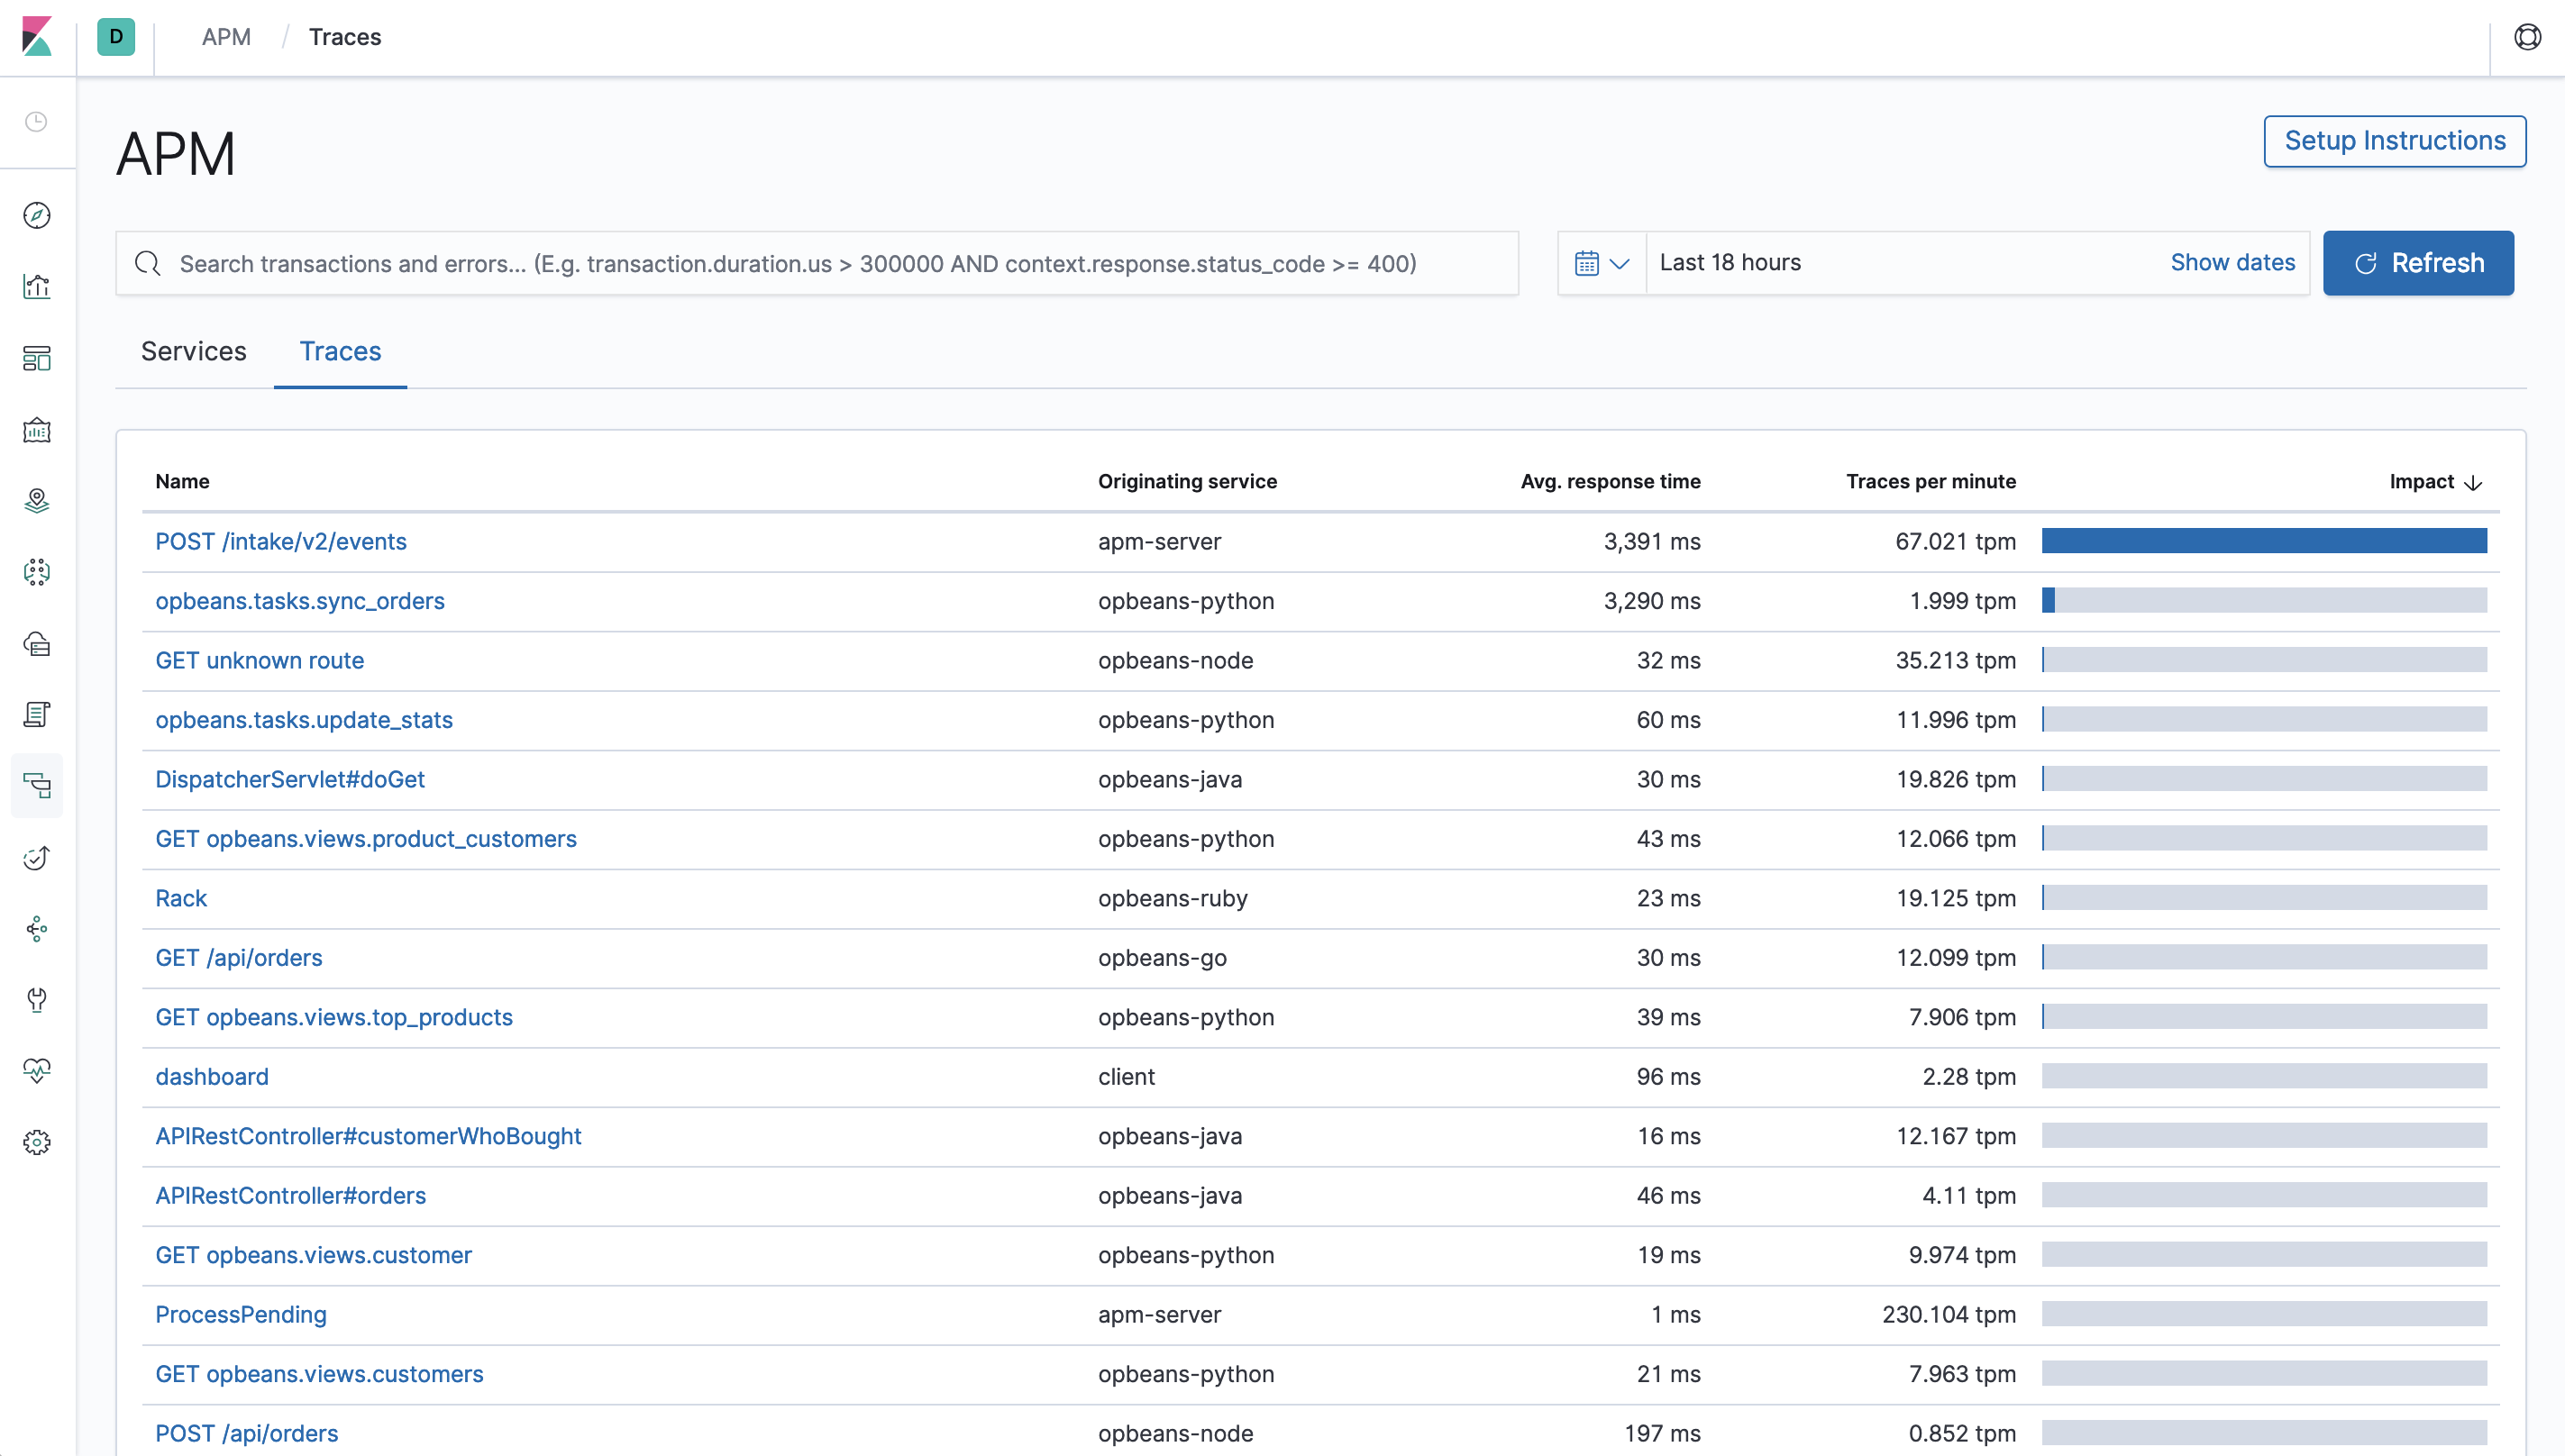
Task: Switch to the Services tab
Action: pos(193,351)
